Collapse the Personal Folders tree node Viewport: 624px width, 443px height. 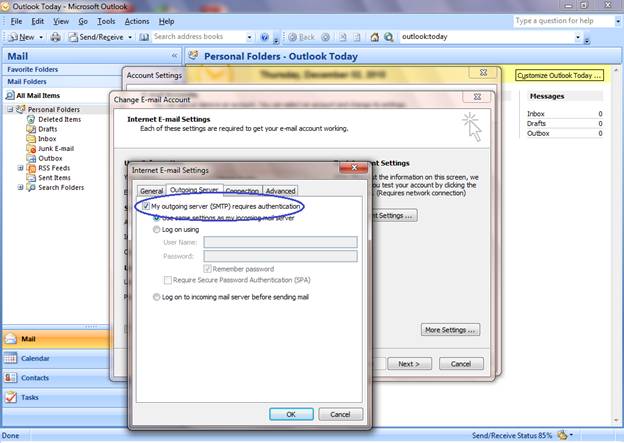tap(10, 109)
